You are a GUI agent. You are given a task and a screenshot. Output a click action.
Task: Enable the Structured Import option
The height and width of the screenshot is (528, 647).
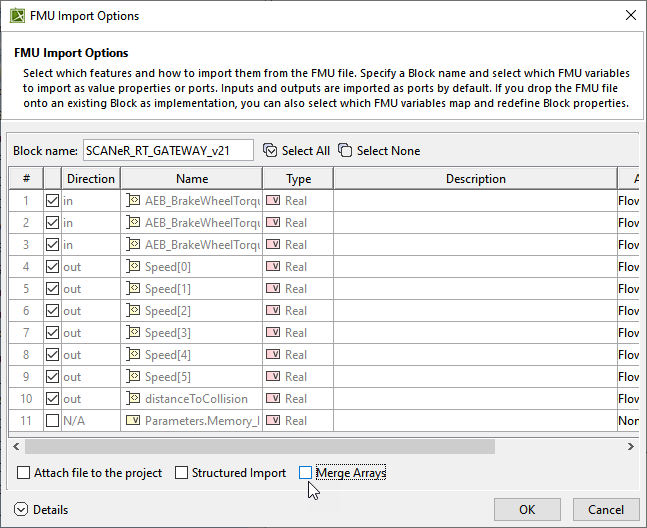[x=182, y=473]
